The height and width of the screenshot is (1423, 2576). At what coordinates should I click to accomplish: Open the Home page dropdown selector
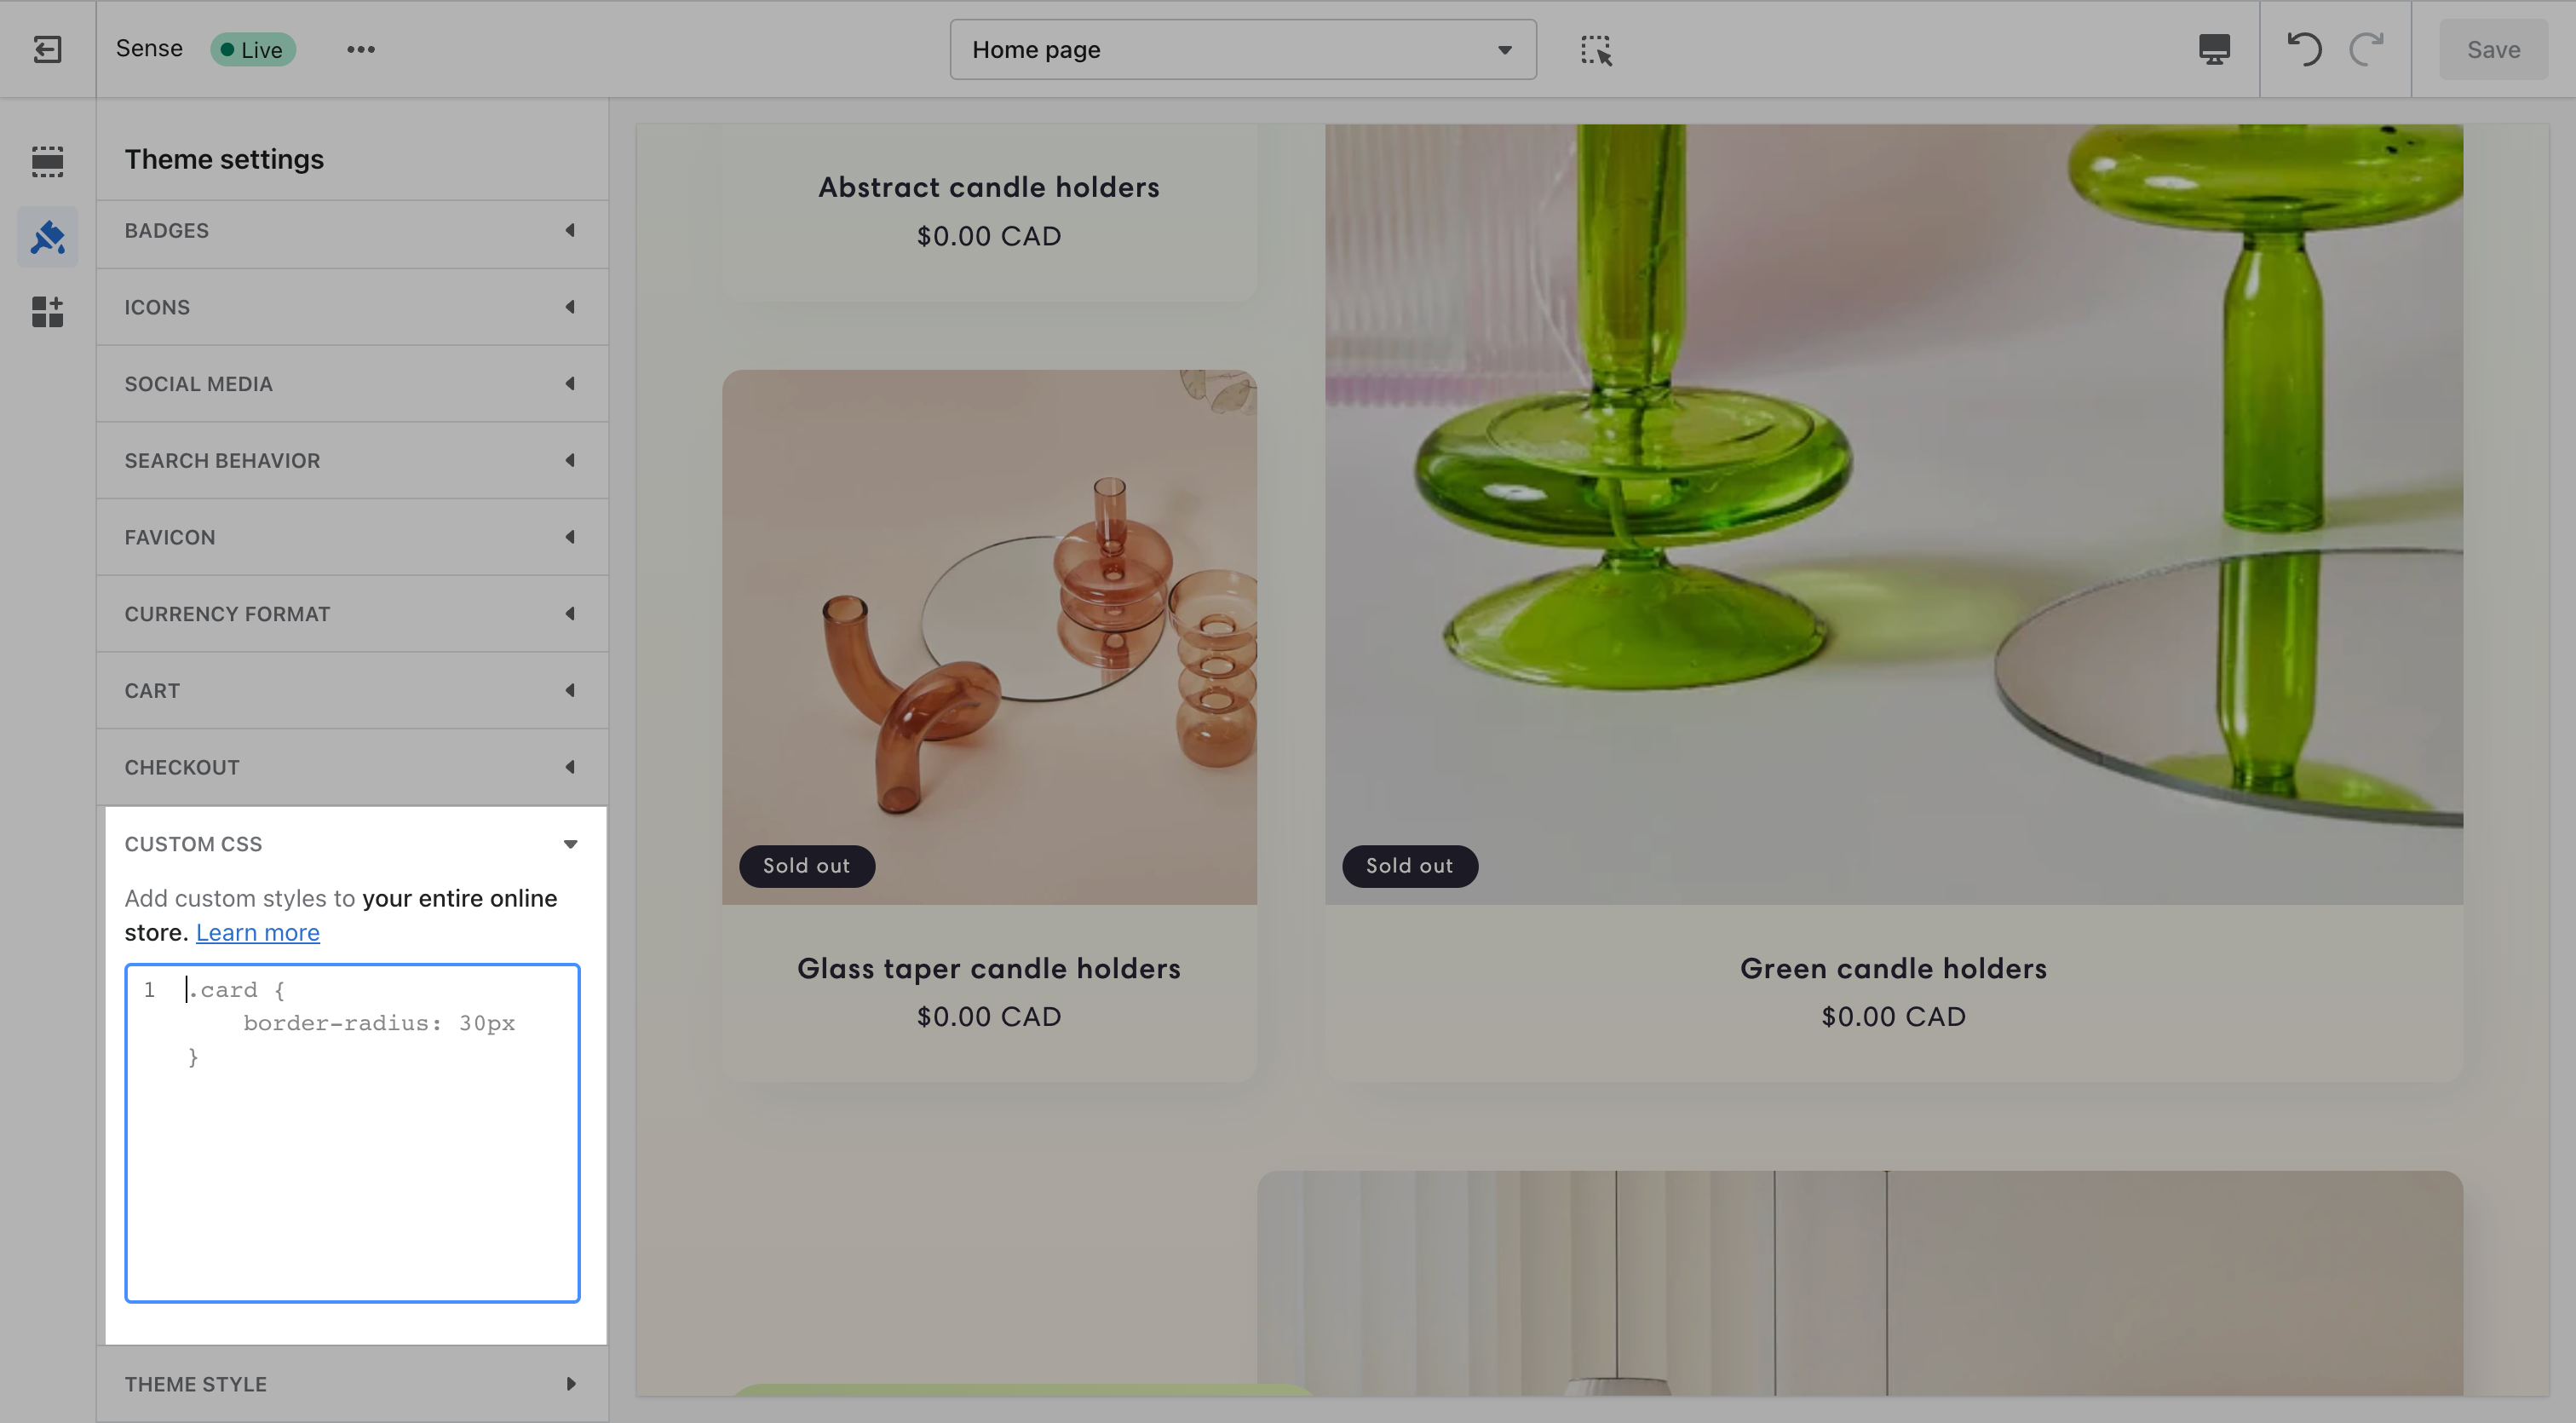[x=1244, y=48]
